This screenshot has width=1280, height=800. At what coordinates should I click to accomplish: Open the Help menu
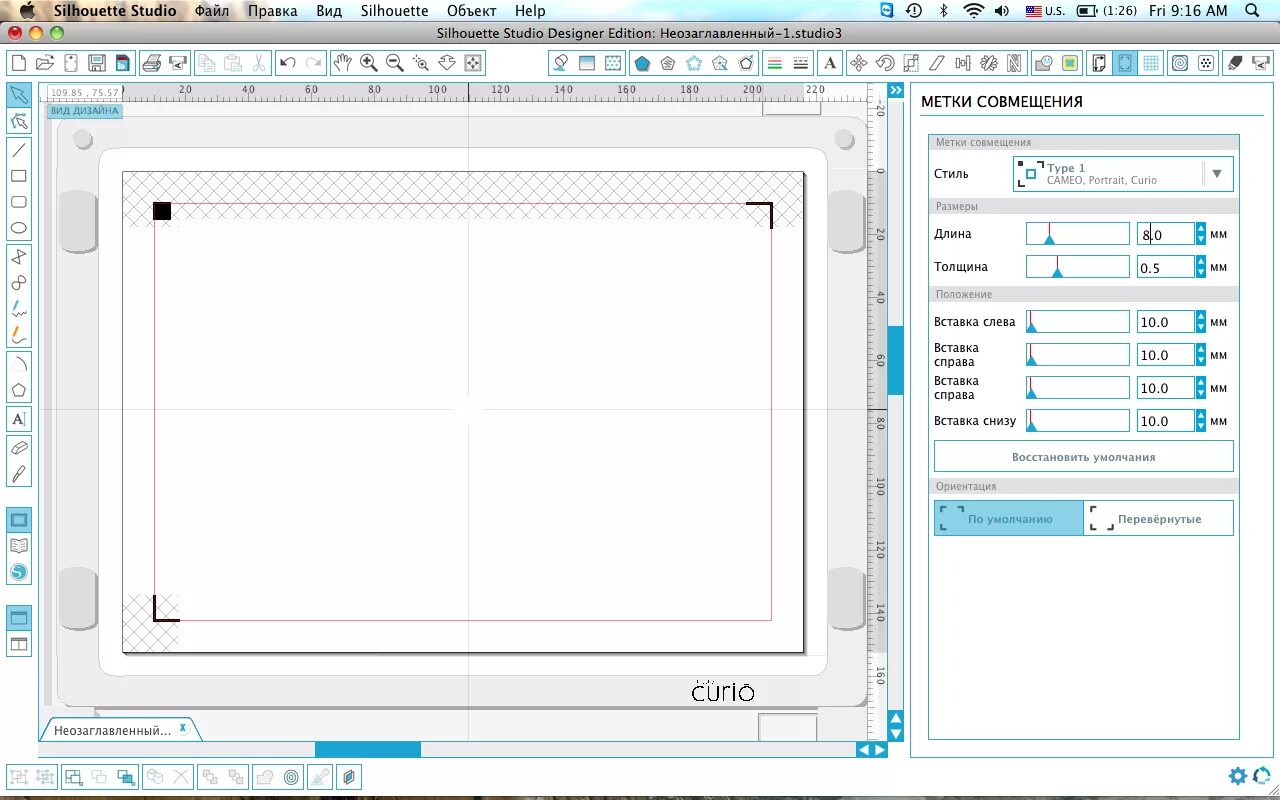point(530,11)
